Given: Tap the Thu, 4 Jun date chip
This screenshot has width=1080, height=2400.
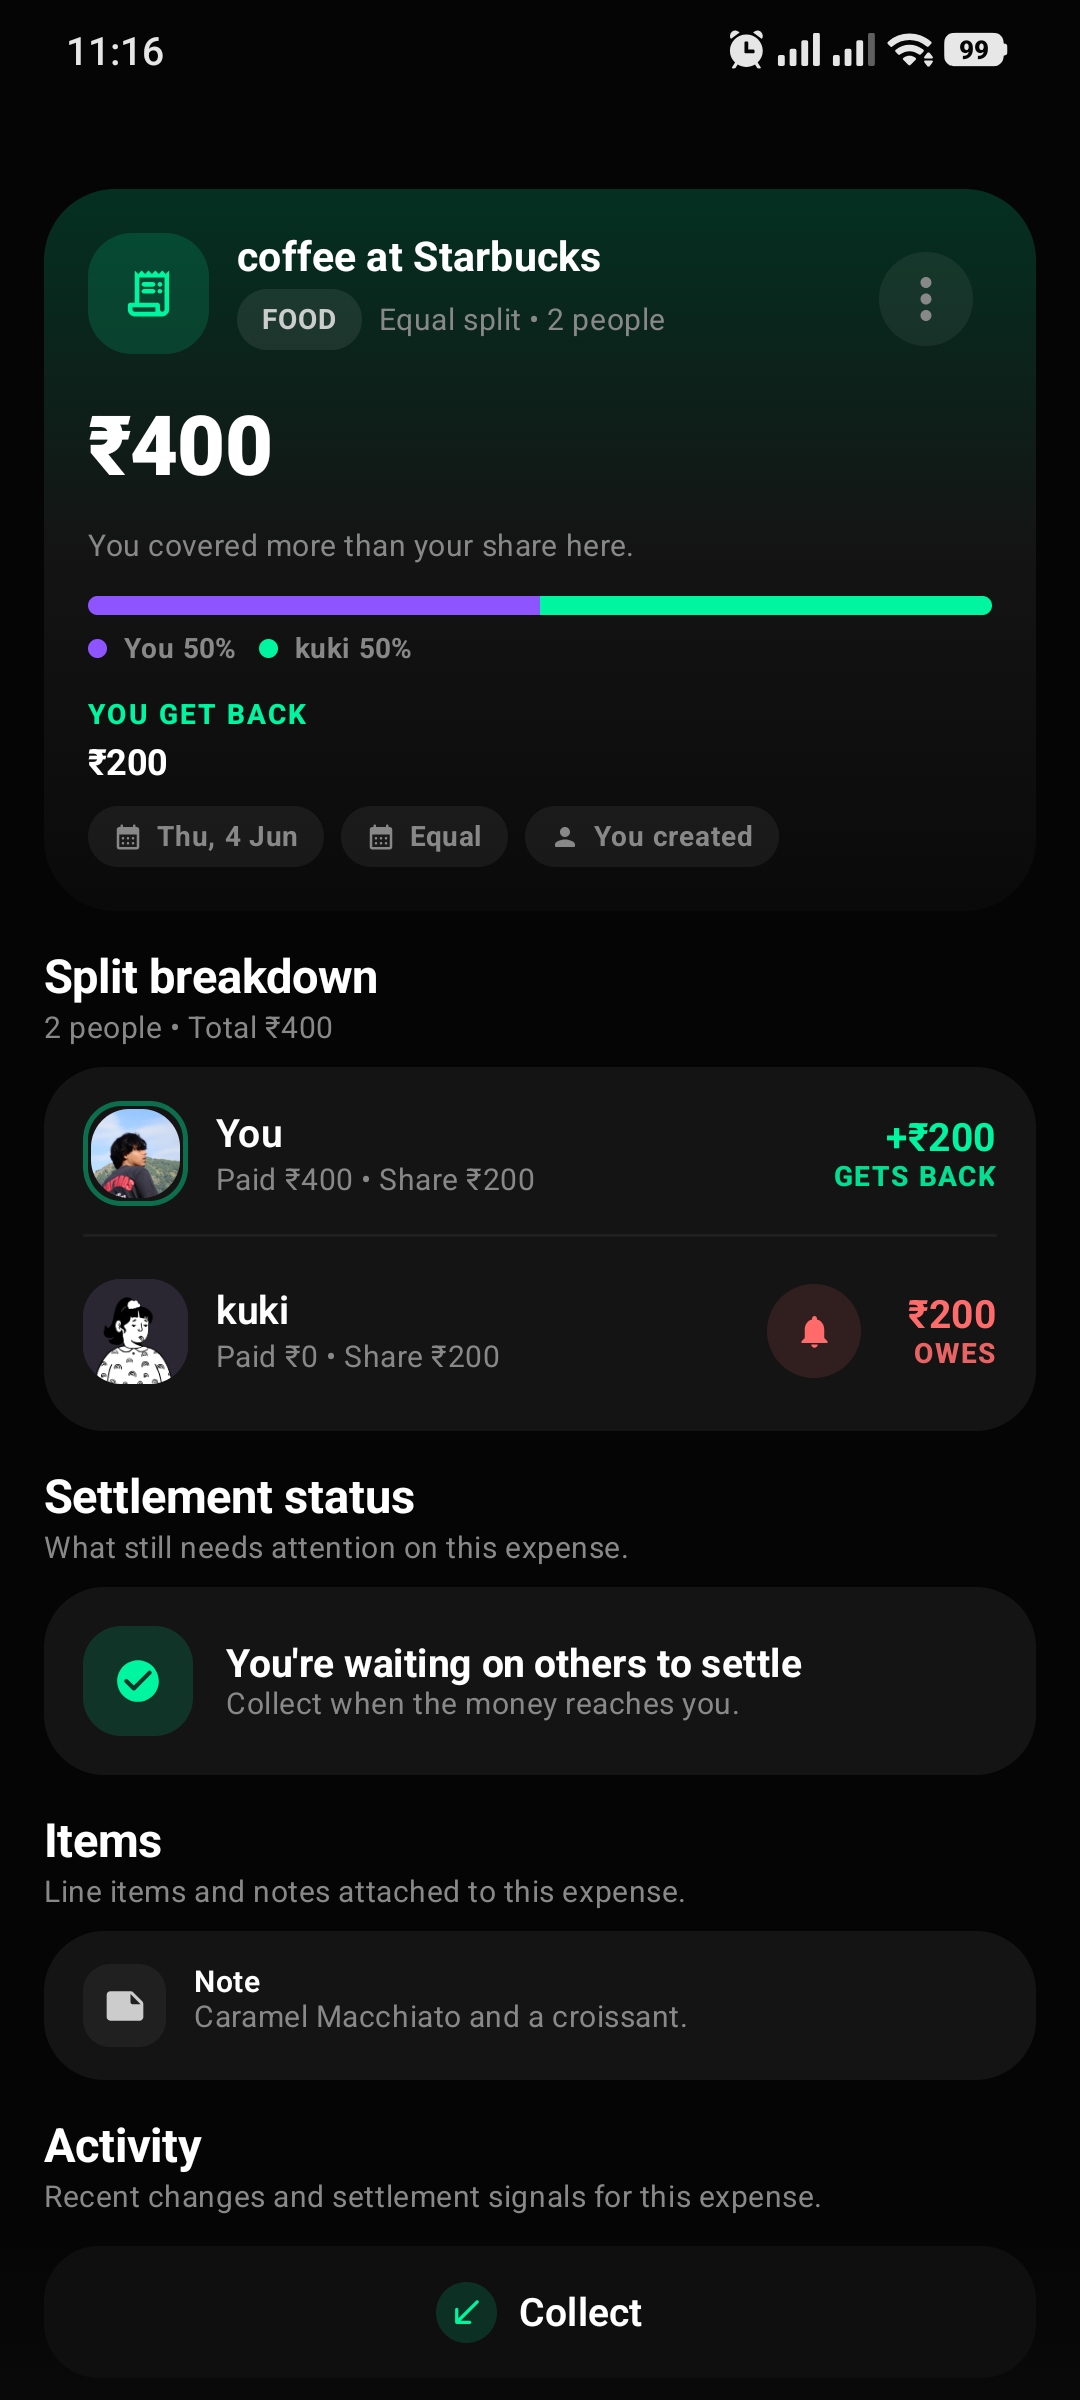Looking at the screenshot, I should (206, 837).
